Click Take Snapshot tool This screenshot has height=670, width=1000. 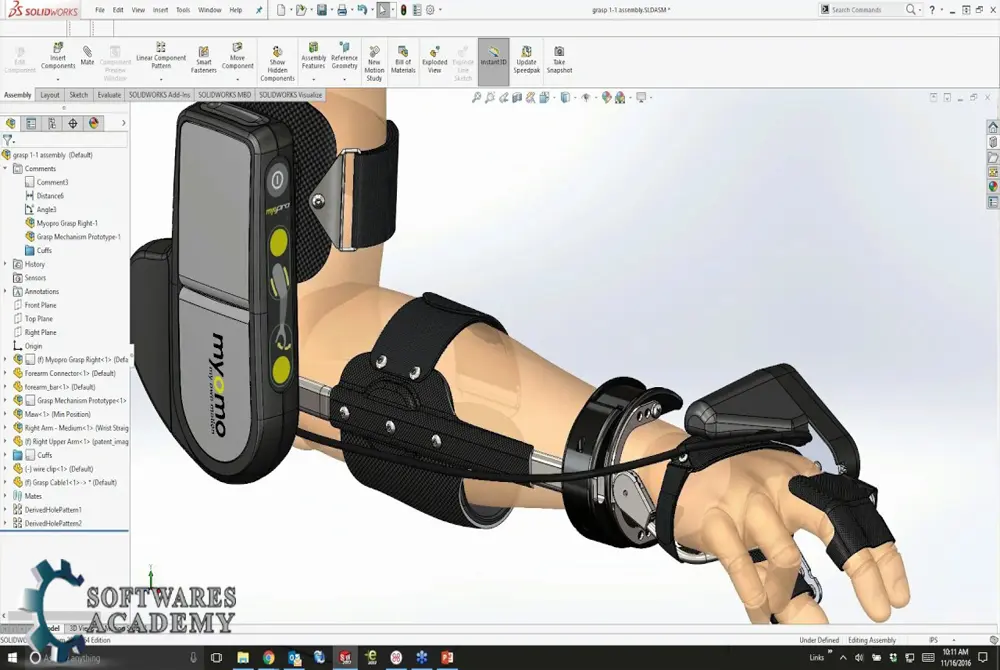point(559,60)
